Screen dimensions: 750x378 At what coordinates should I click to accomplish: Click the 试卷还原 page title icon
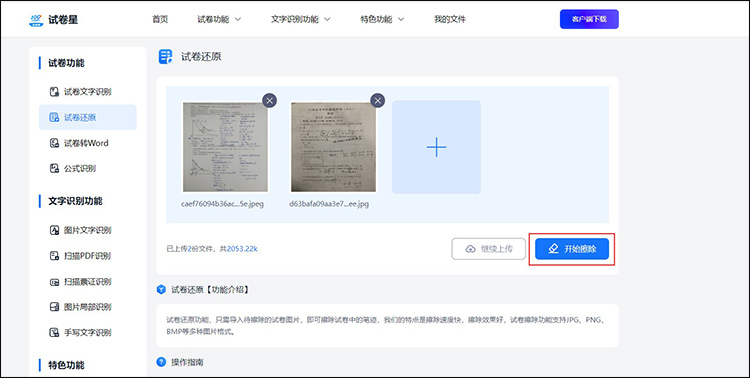tap(165, 56)
